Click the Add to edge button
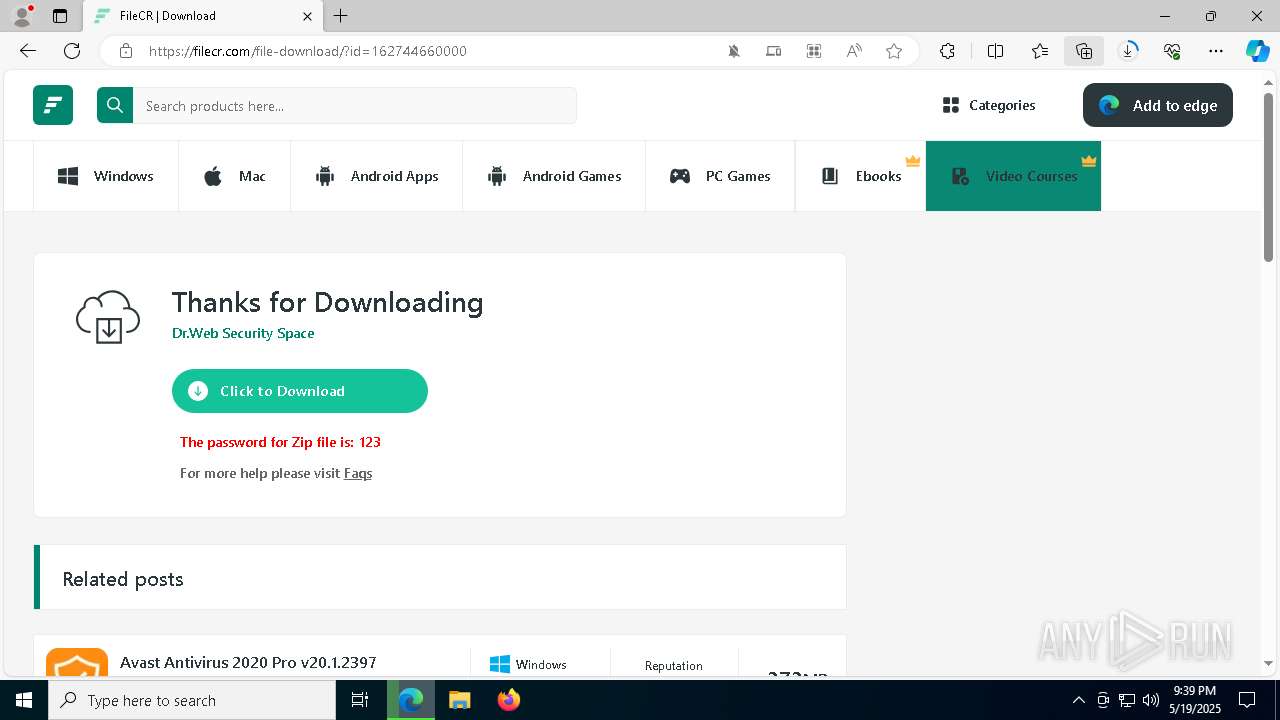The image size is (1280, 720). (1158, 105)
